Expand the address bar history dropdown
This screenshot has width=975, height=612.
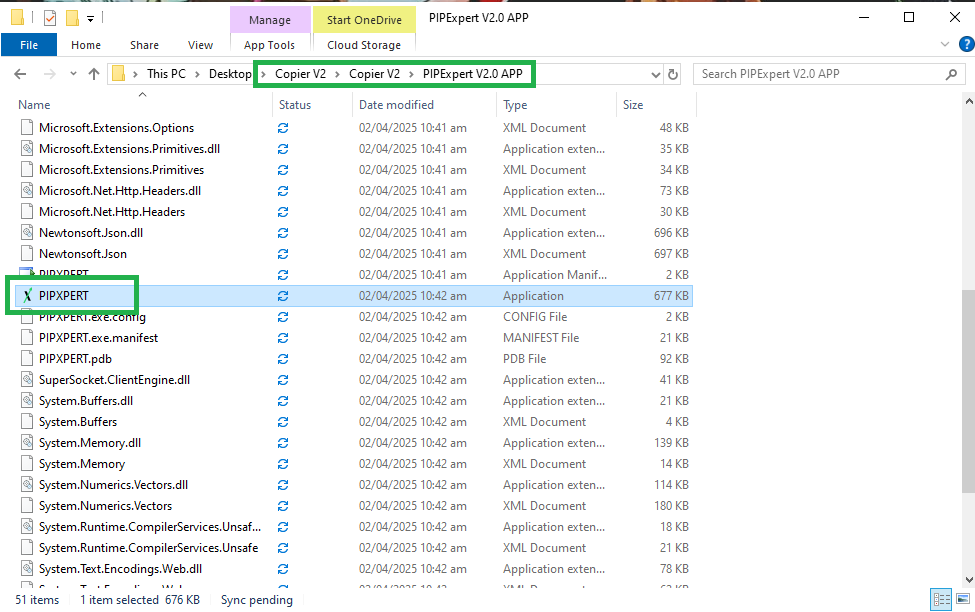pyautogui.click(x=655, y=75)
